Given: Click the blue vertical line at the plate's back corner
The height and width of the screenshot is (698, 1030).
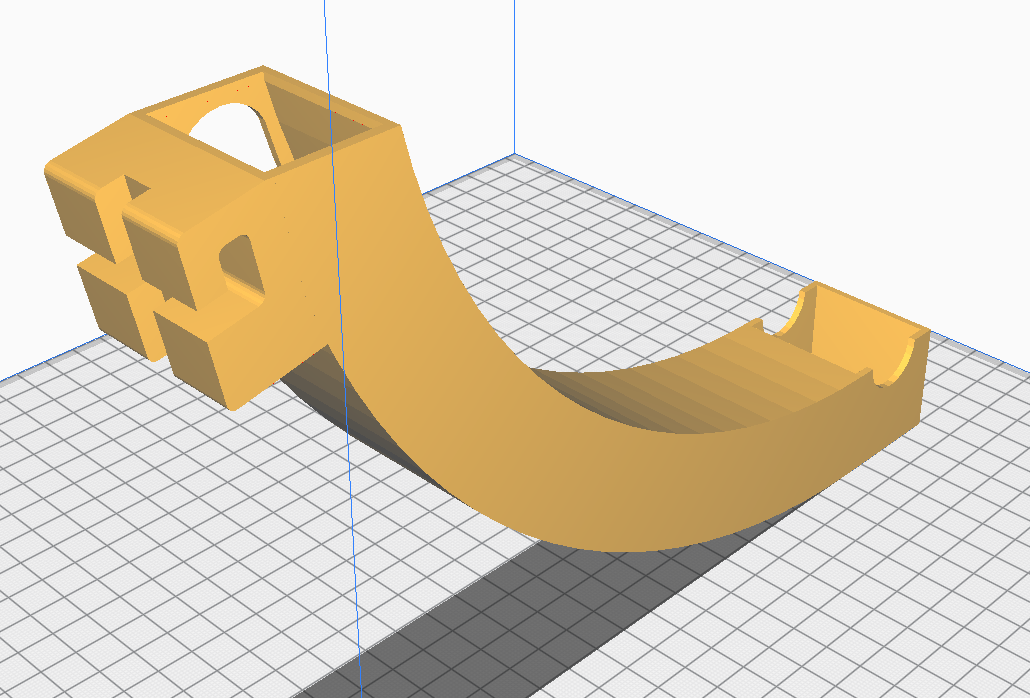Looking at the screenshot, I should (514, 80).
